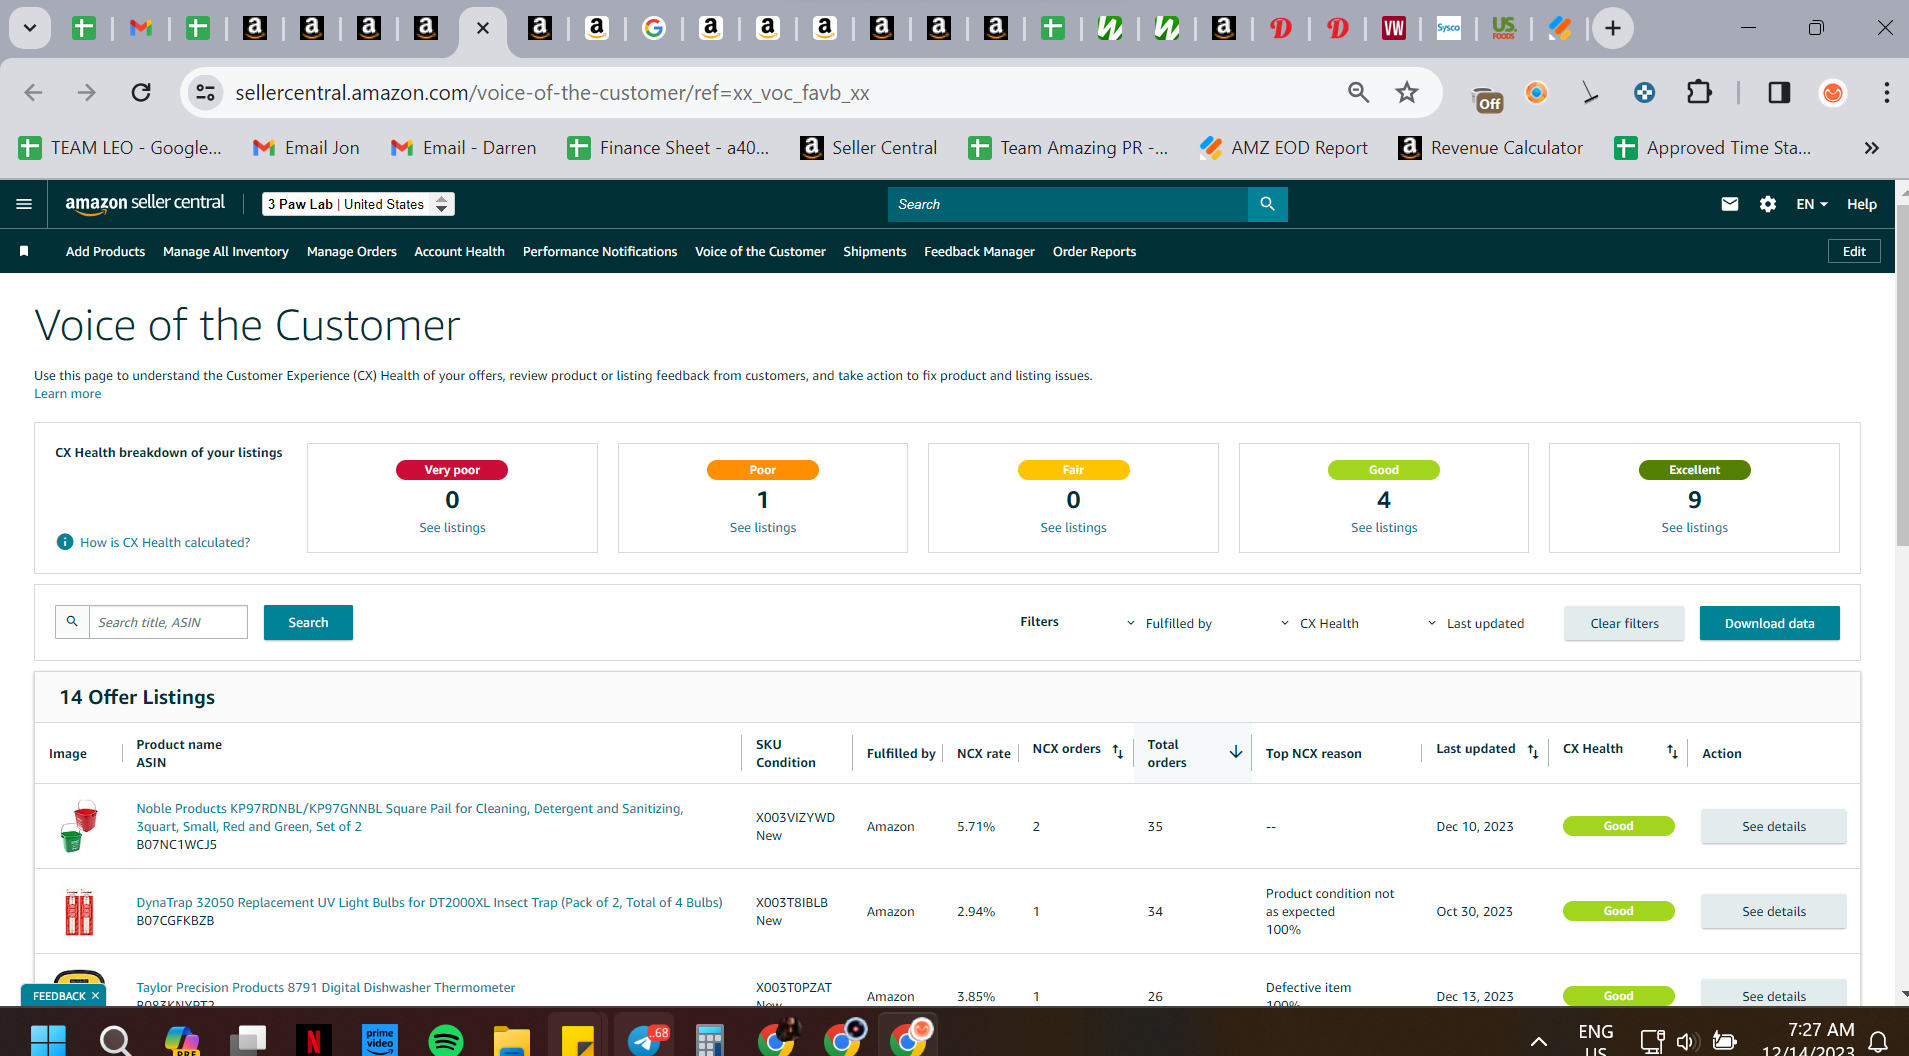This screenshot has width=1909, height=1056.
Task: Click the Windows Start button
Action: coord(48,1040)
